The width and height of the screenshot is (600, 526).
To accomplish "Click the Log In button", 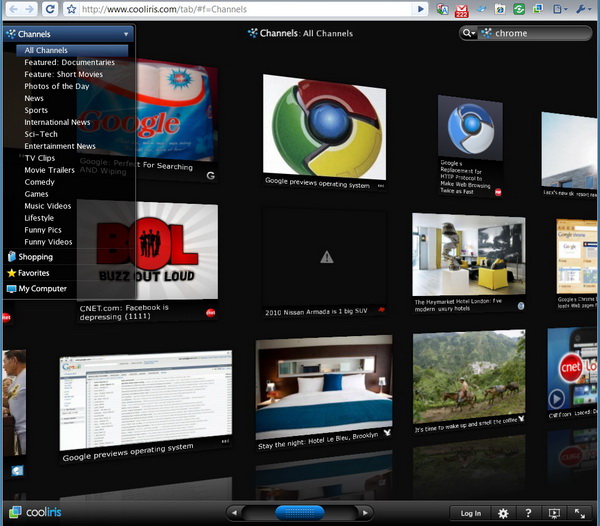I will tap(470, 513).
